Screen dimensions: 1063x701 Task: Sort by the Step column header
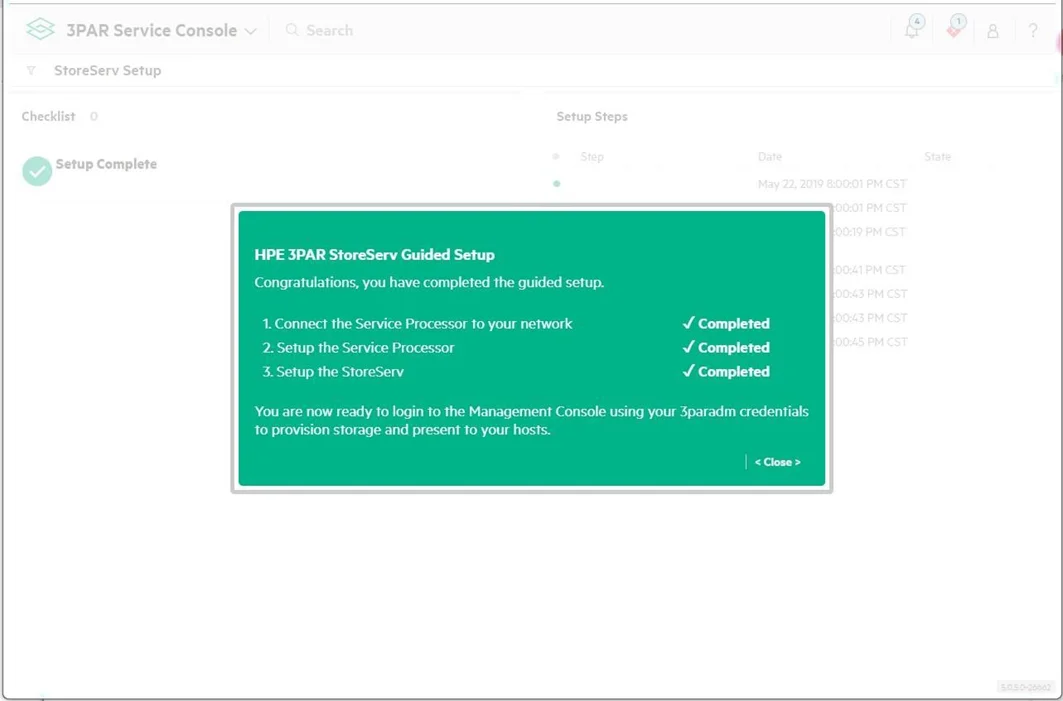point(592,157)
